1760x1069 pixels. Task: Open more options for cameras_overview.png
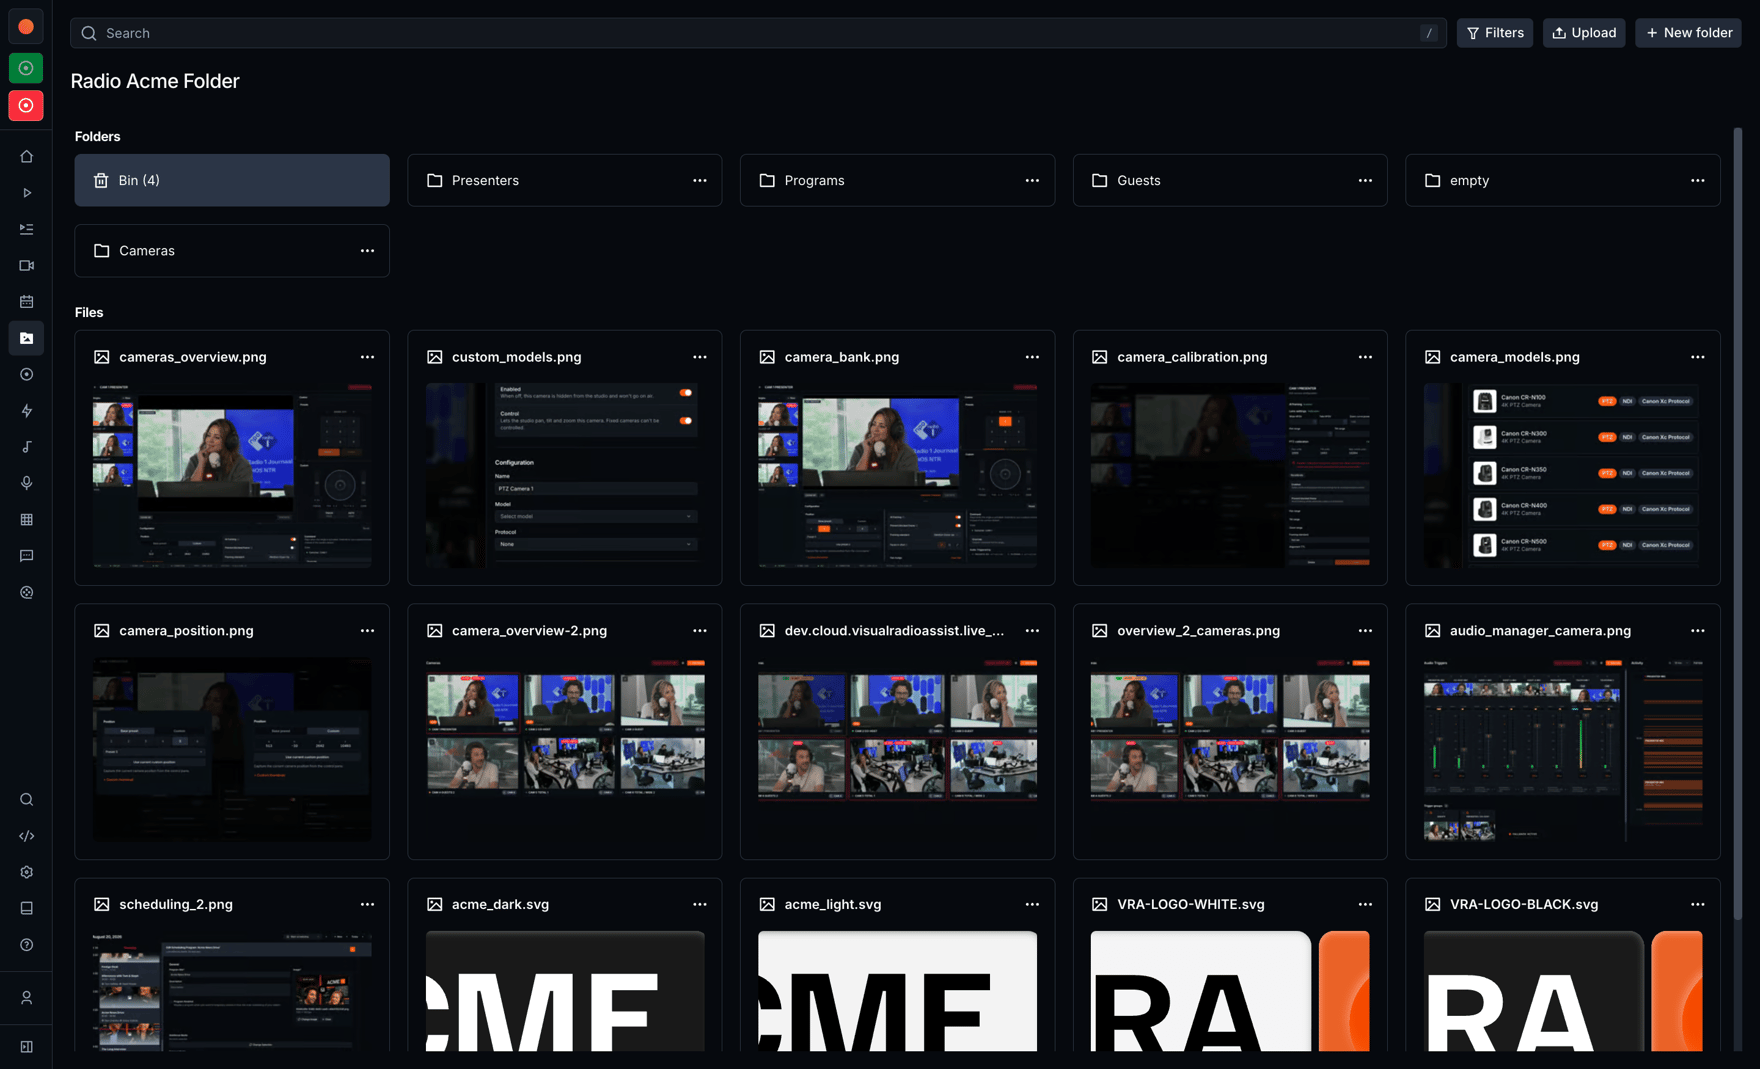click(x=367, y=357)
